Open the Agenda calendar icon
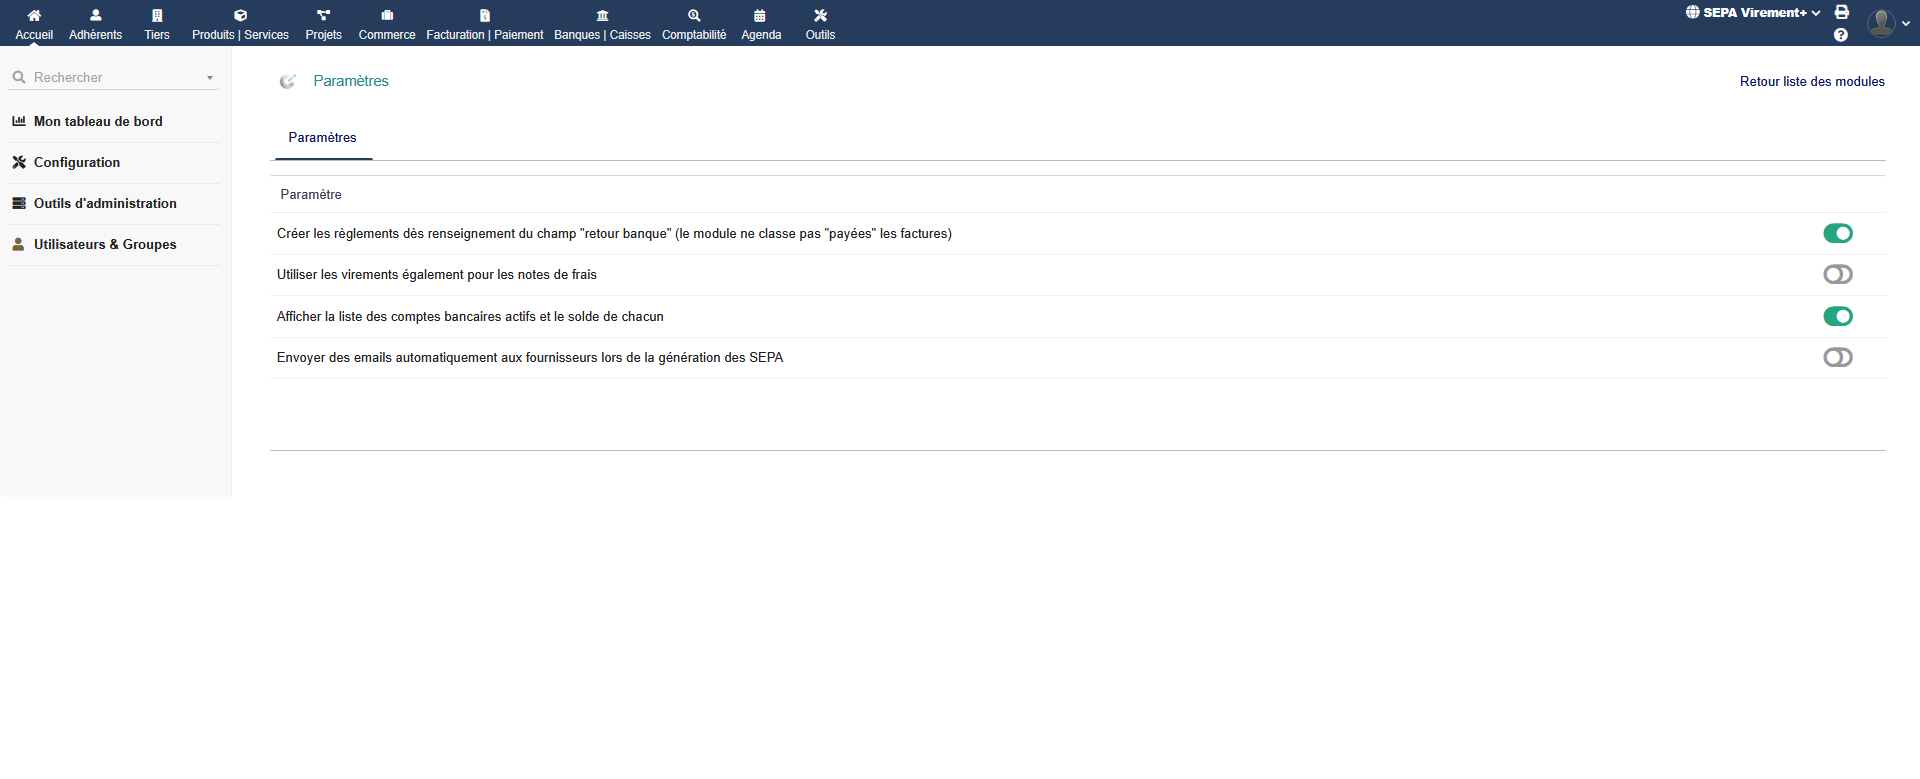 coord(760,16)
